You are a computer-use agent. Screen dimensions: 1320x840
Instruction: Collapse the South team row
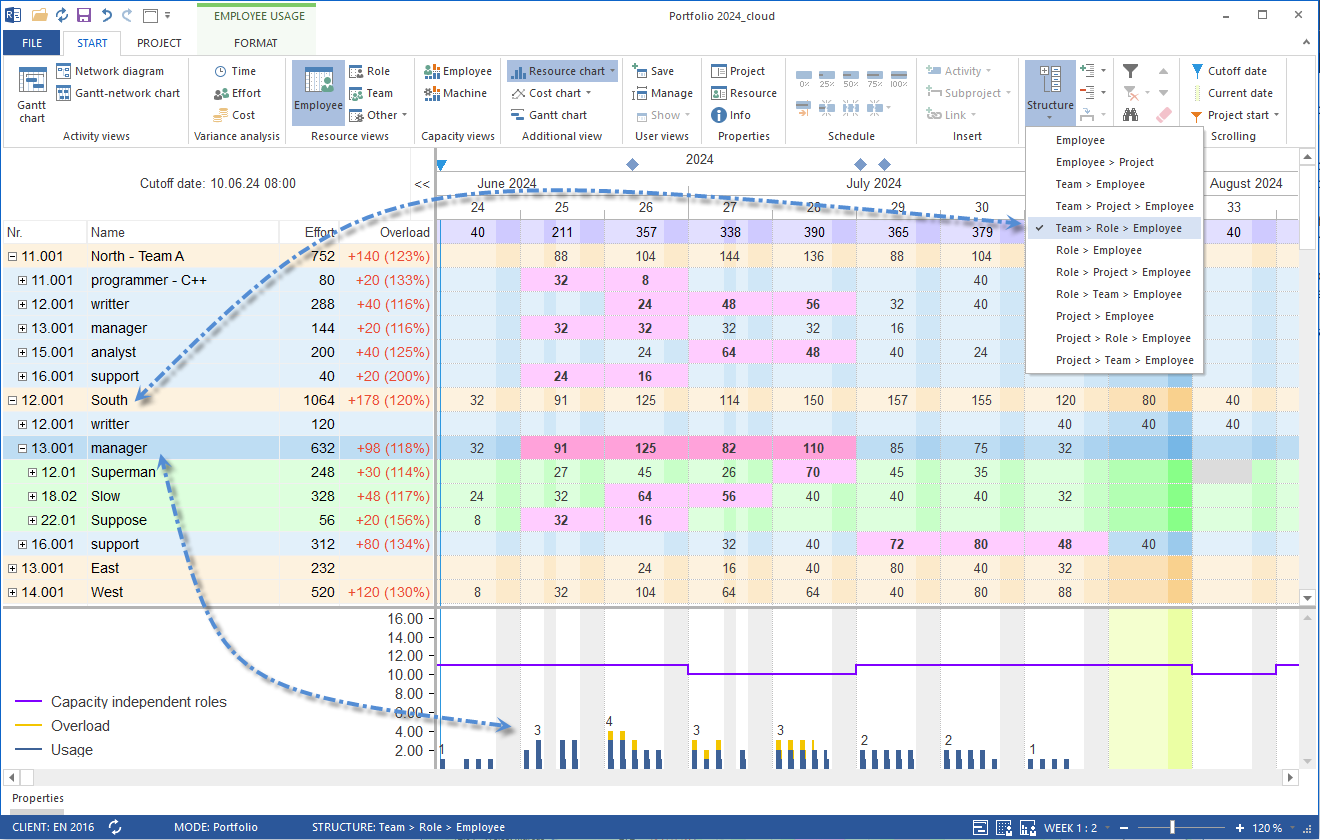pos(12,400)
